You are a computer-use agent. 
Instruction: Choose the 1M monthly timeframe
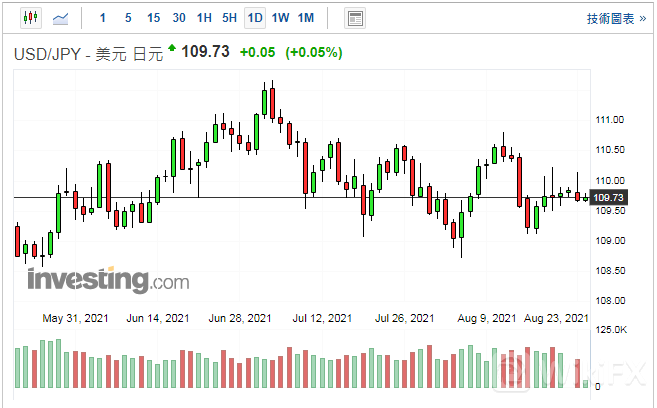306,18
